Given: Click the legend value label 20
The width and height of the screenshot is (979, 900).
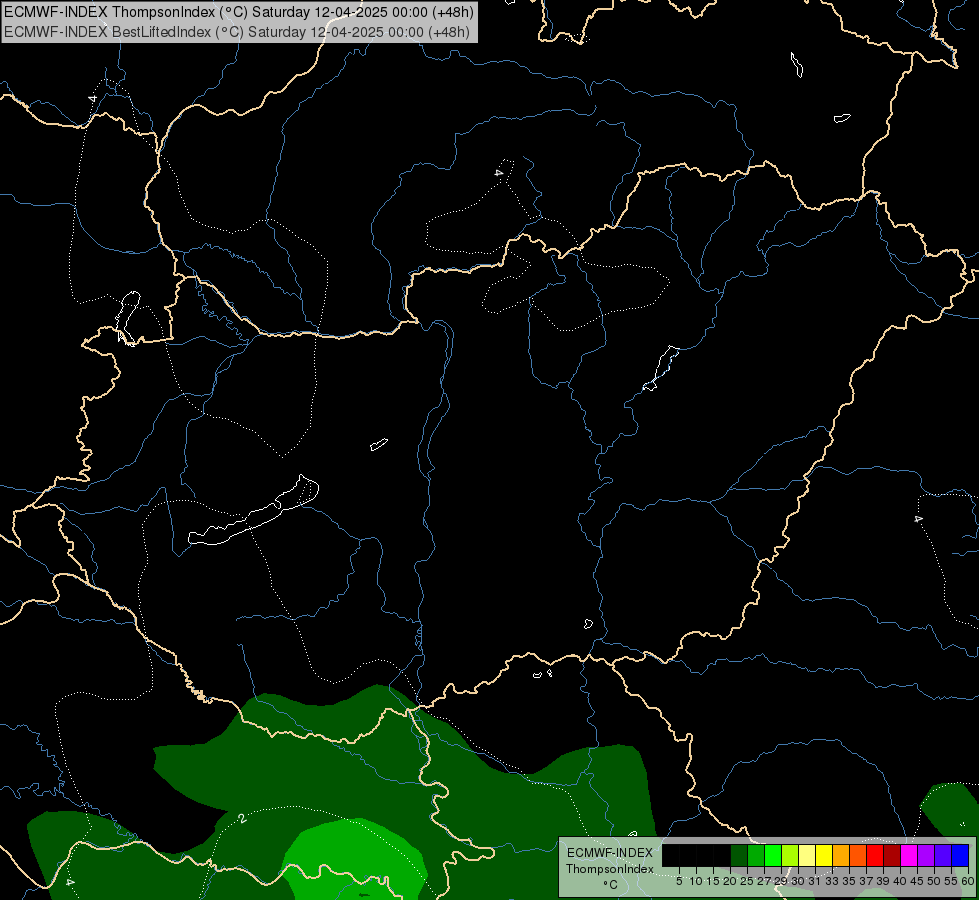Looking at the screenshot, I should pyautogui.click(x=730, y=881).
